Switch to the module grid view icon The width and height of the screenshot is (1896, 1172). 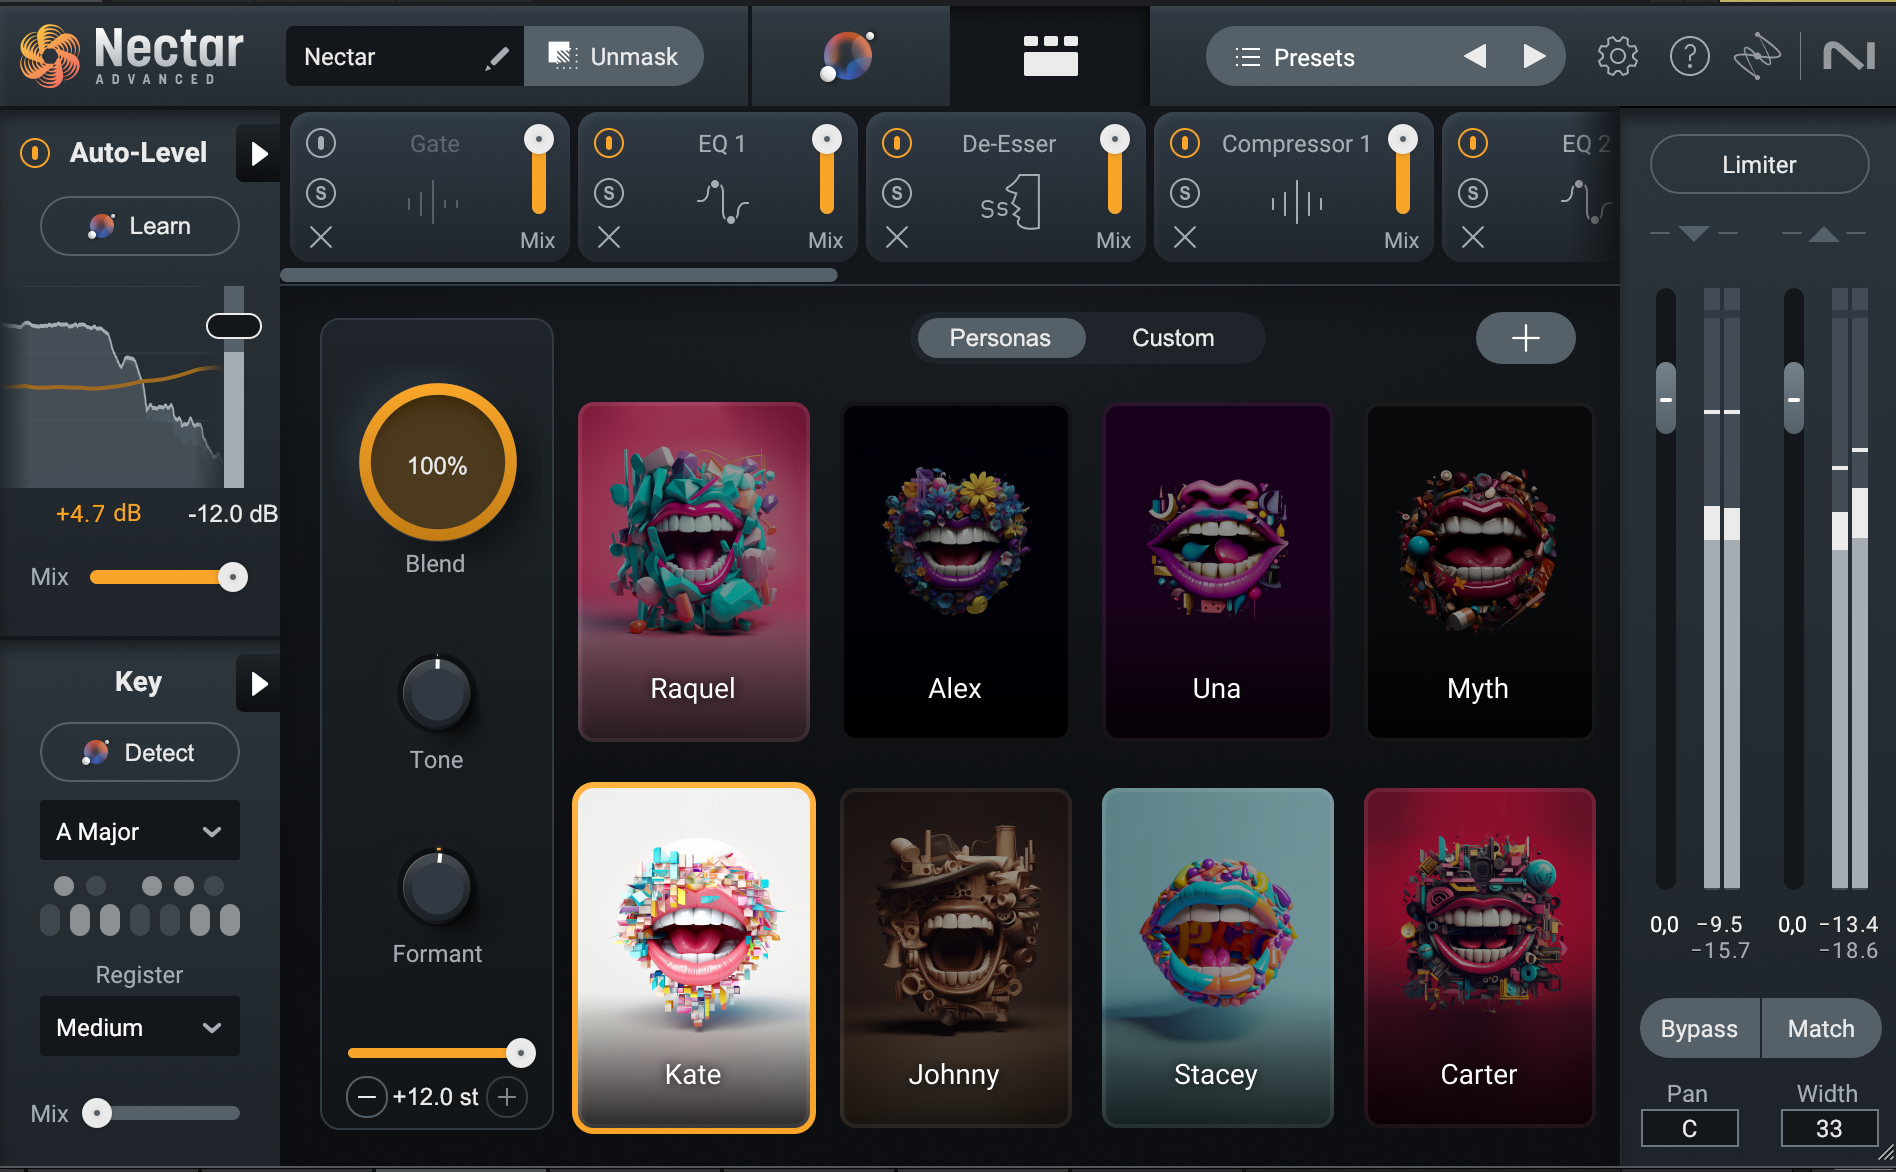(1050, 56)
